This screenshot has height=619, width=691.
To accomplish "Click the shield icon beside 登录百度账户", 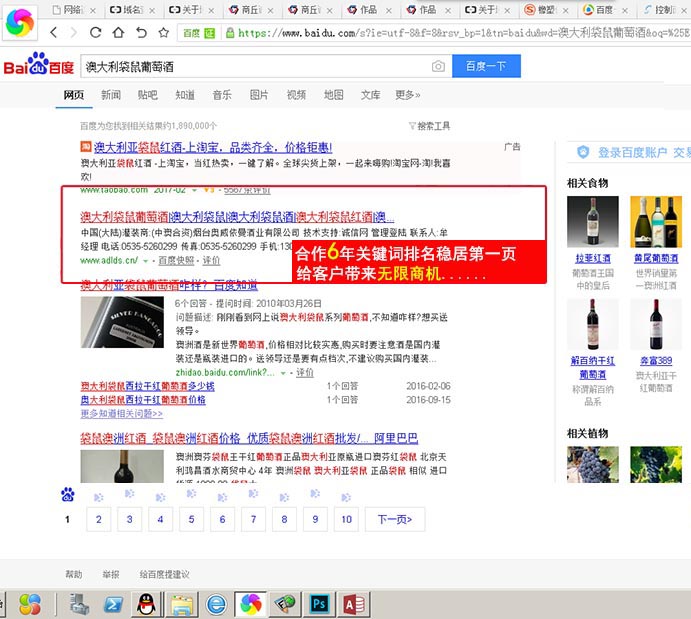I will click(583, 152).
